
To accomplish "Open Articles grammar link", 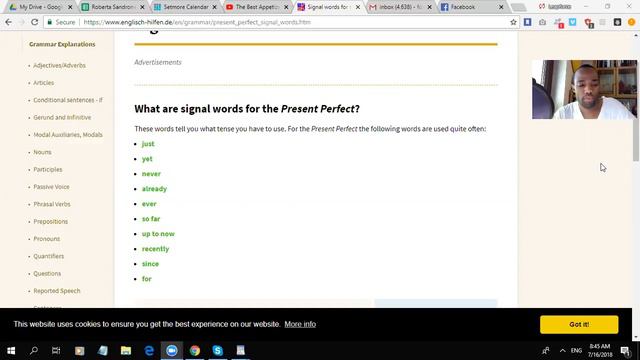I will point(43,82).
